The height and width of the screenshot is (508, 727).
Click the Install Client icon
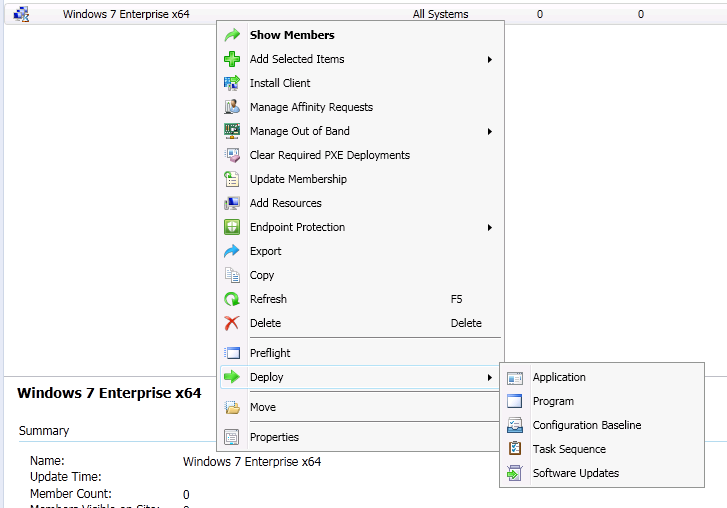(232, 83)
